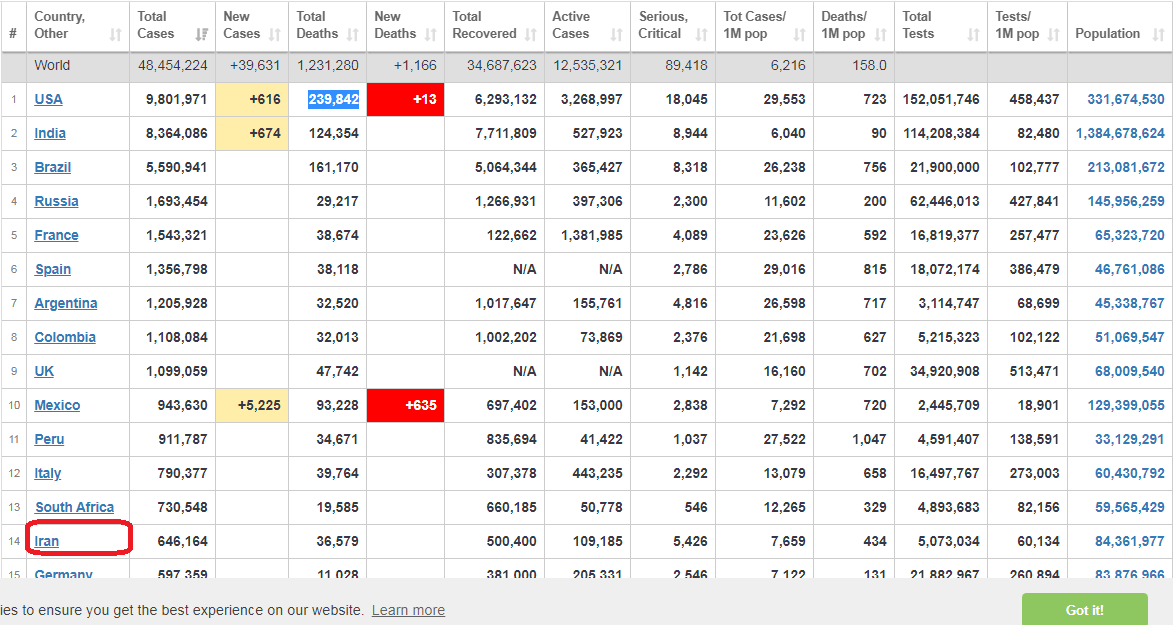Click South Africa total recovered 660,185
This screenshot has height=625, width=1173.
pos(512,507)
